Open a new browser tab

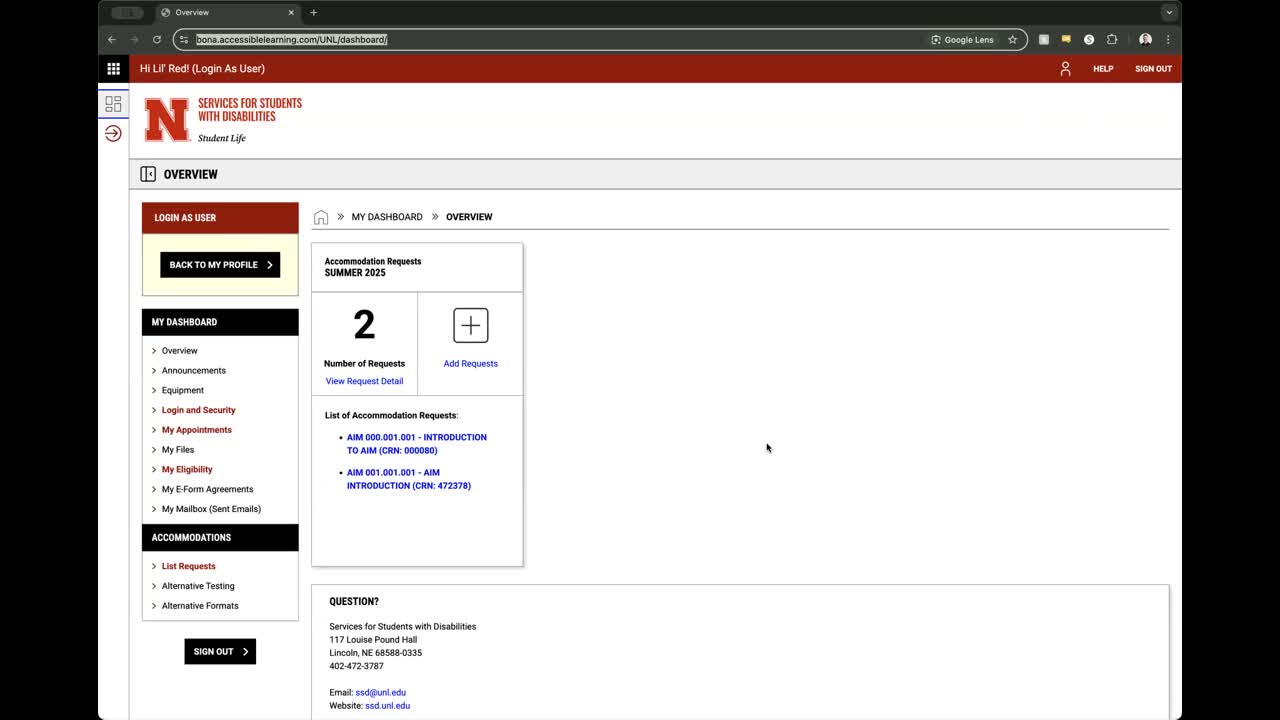[x=313, y=13]
